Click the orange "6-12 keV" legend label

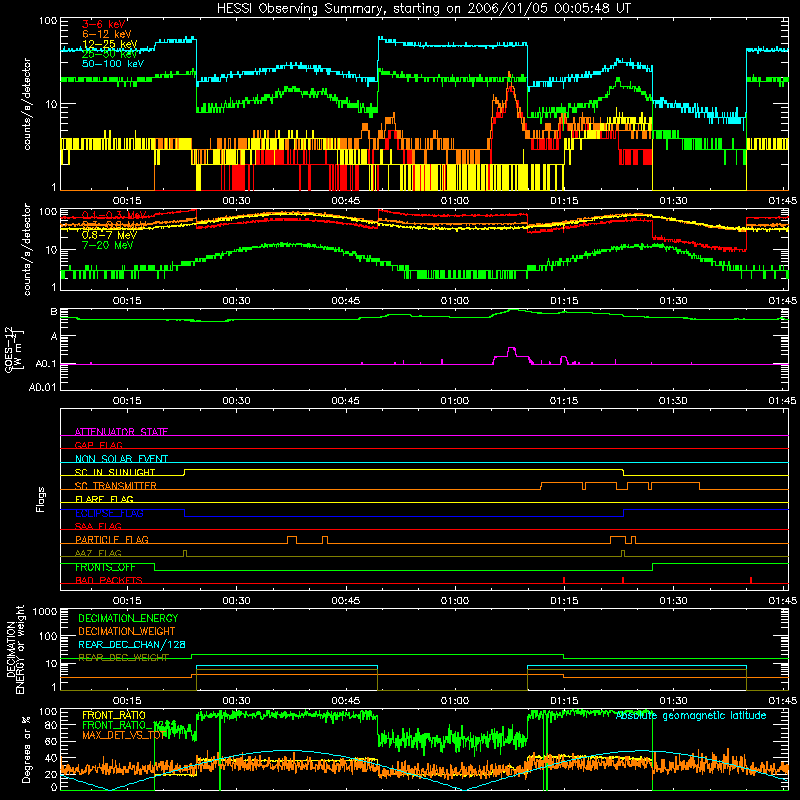click(107, 34)
